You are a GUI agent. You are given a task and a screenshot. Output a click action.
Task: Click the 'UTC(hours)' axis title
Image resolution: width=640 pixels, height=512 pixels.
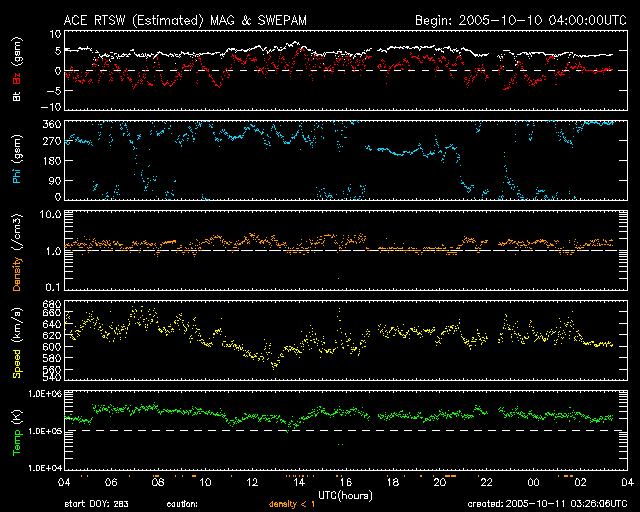pos(346,496)
